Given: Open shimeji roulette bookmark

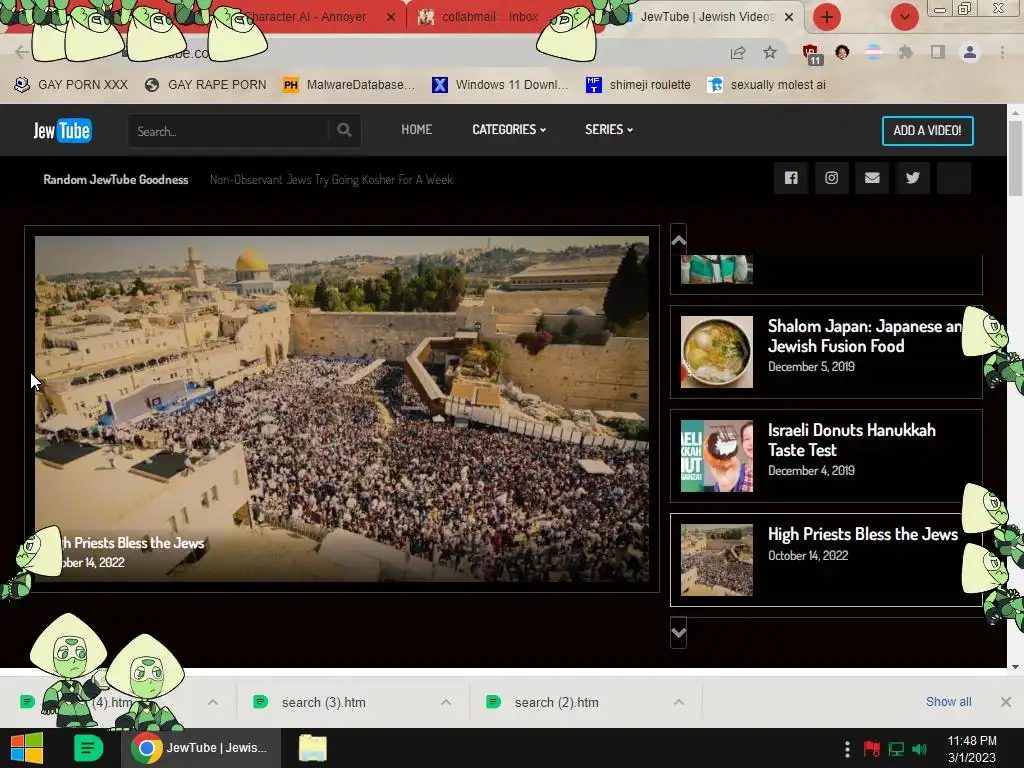Looking at the screenshot, I should click(639, 85).
